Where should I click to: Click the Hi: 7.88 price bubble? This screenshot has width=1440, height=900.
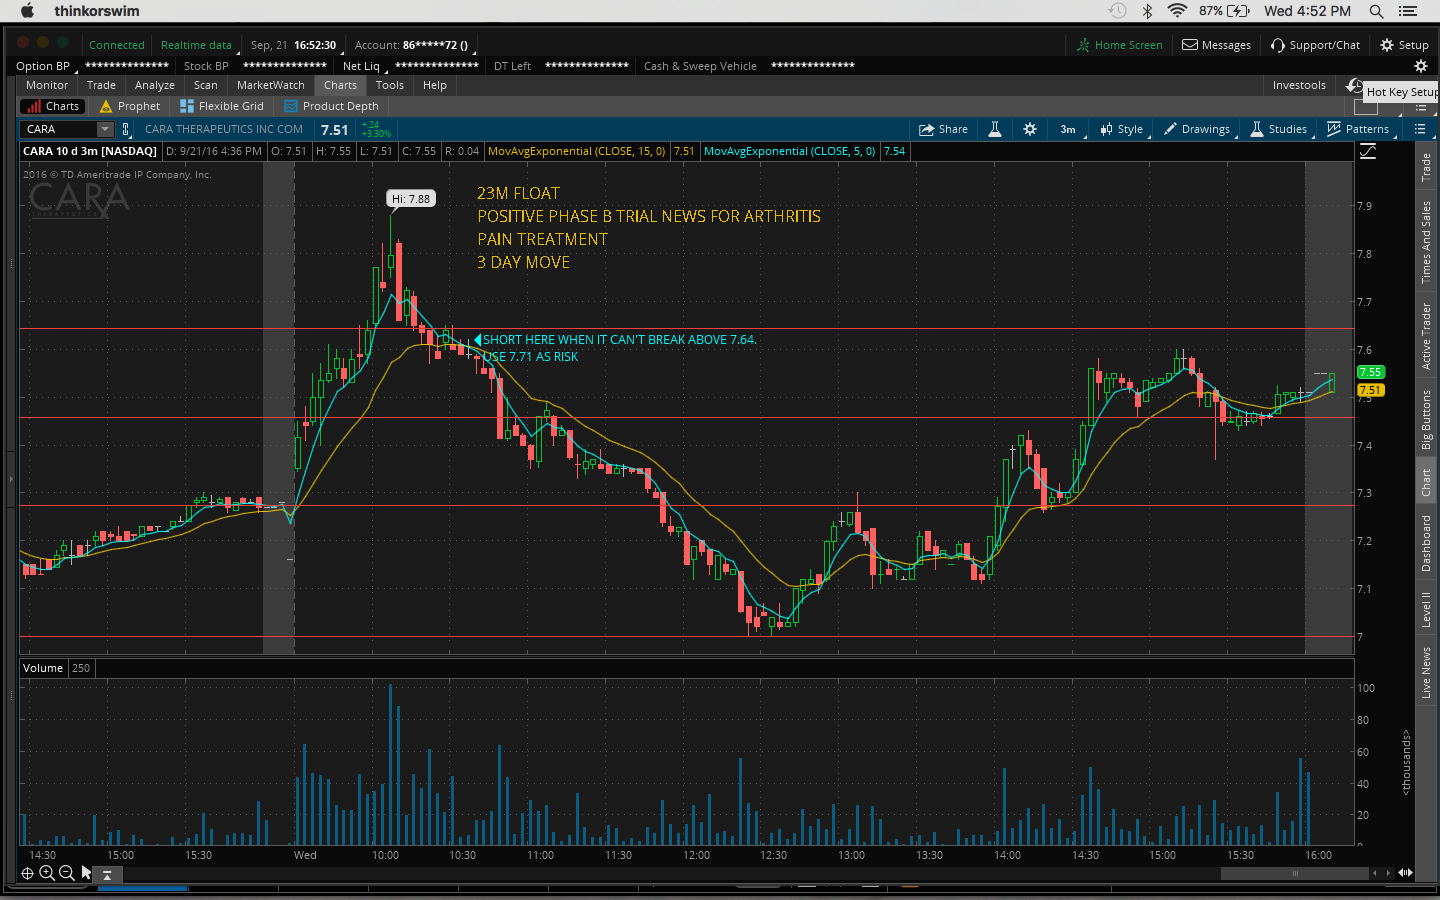coord(411,199)
